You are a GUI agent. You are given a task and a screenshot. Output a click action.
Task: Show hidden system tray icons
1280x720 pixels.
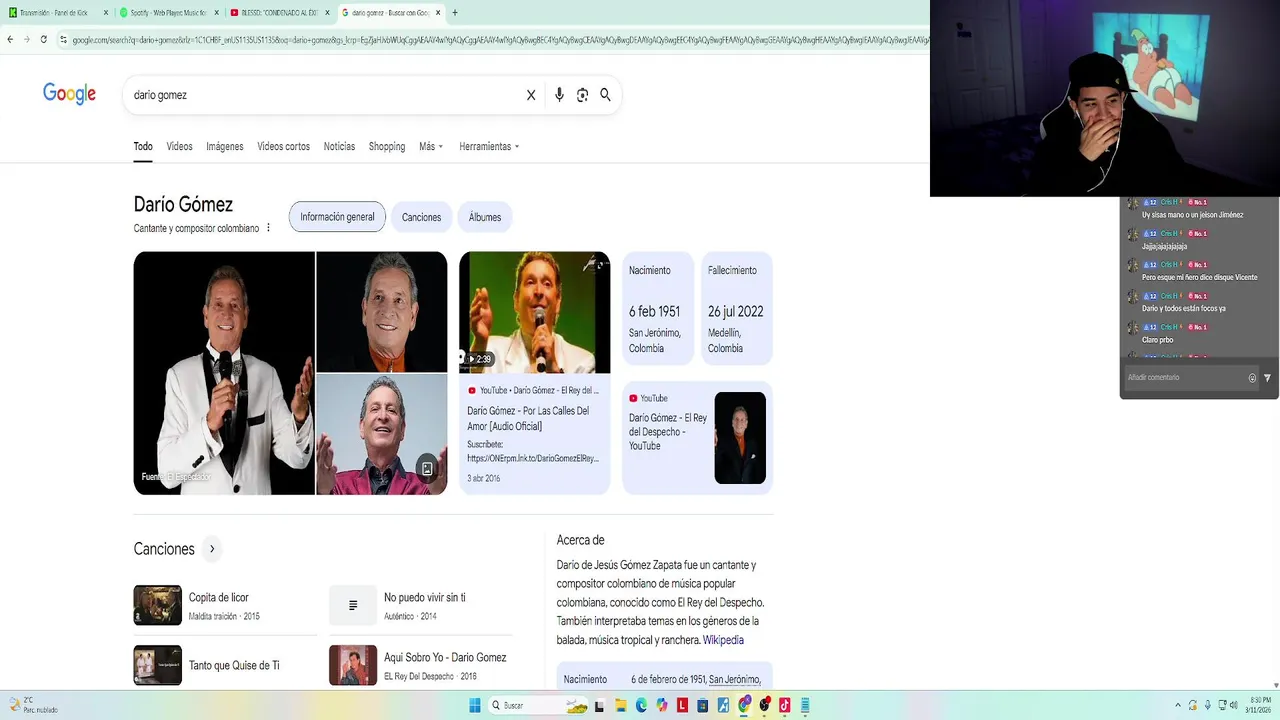point(1178,705)
